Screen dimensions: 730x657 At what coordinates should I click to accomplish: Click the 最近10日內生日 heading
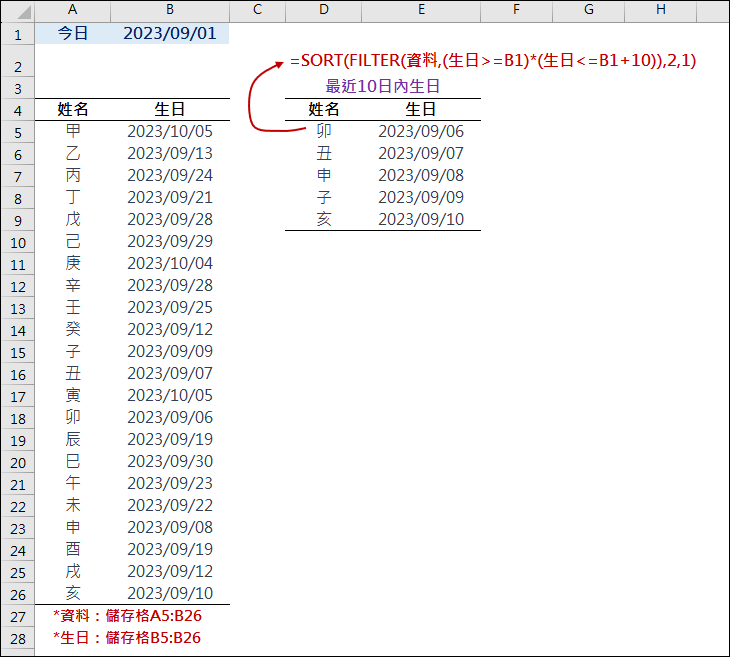[x=383, y=86]
